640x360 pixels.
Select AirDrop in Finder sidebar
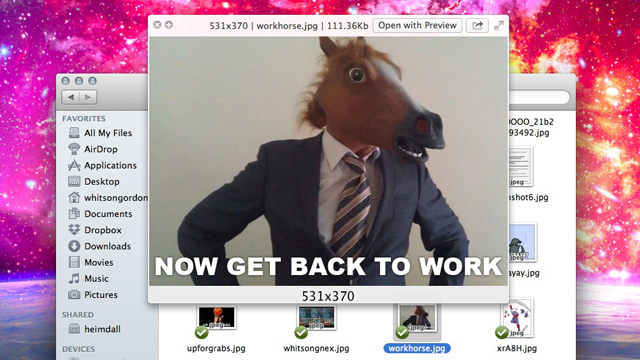coord(93,149)
